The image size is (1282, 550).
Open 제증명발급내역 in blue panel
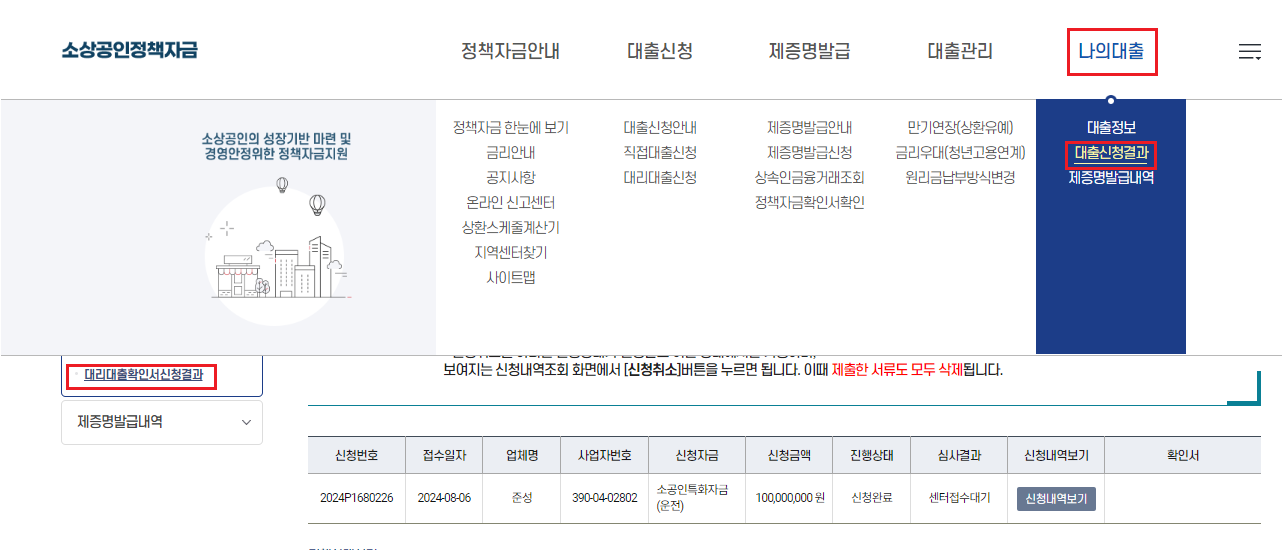click(x=1111, y=178)
